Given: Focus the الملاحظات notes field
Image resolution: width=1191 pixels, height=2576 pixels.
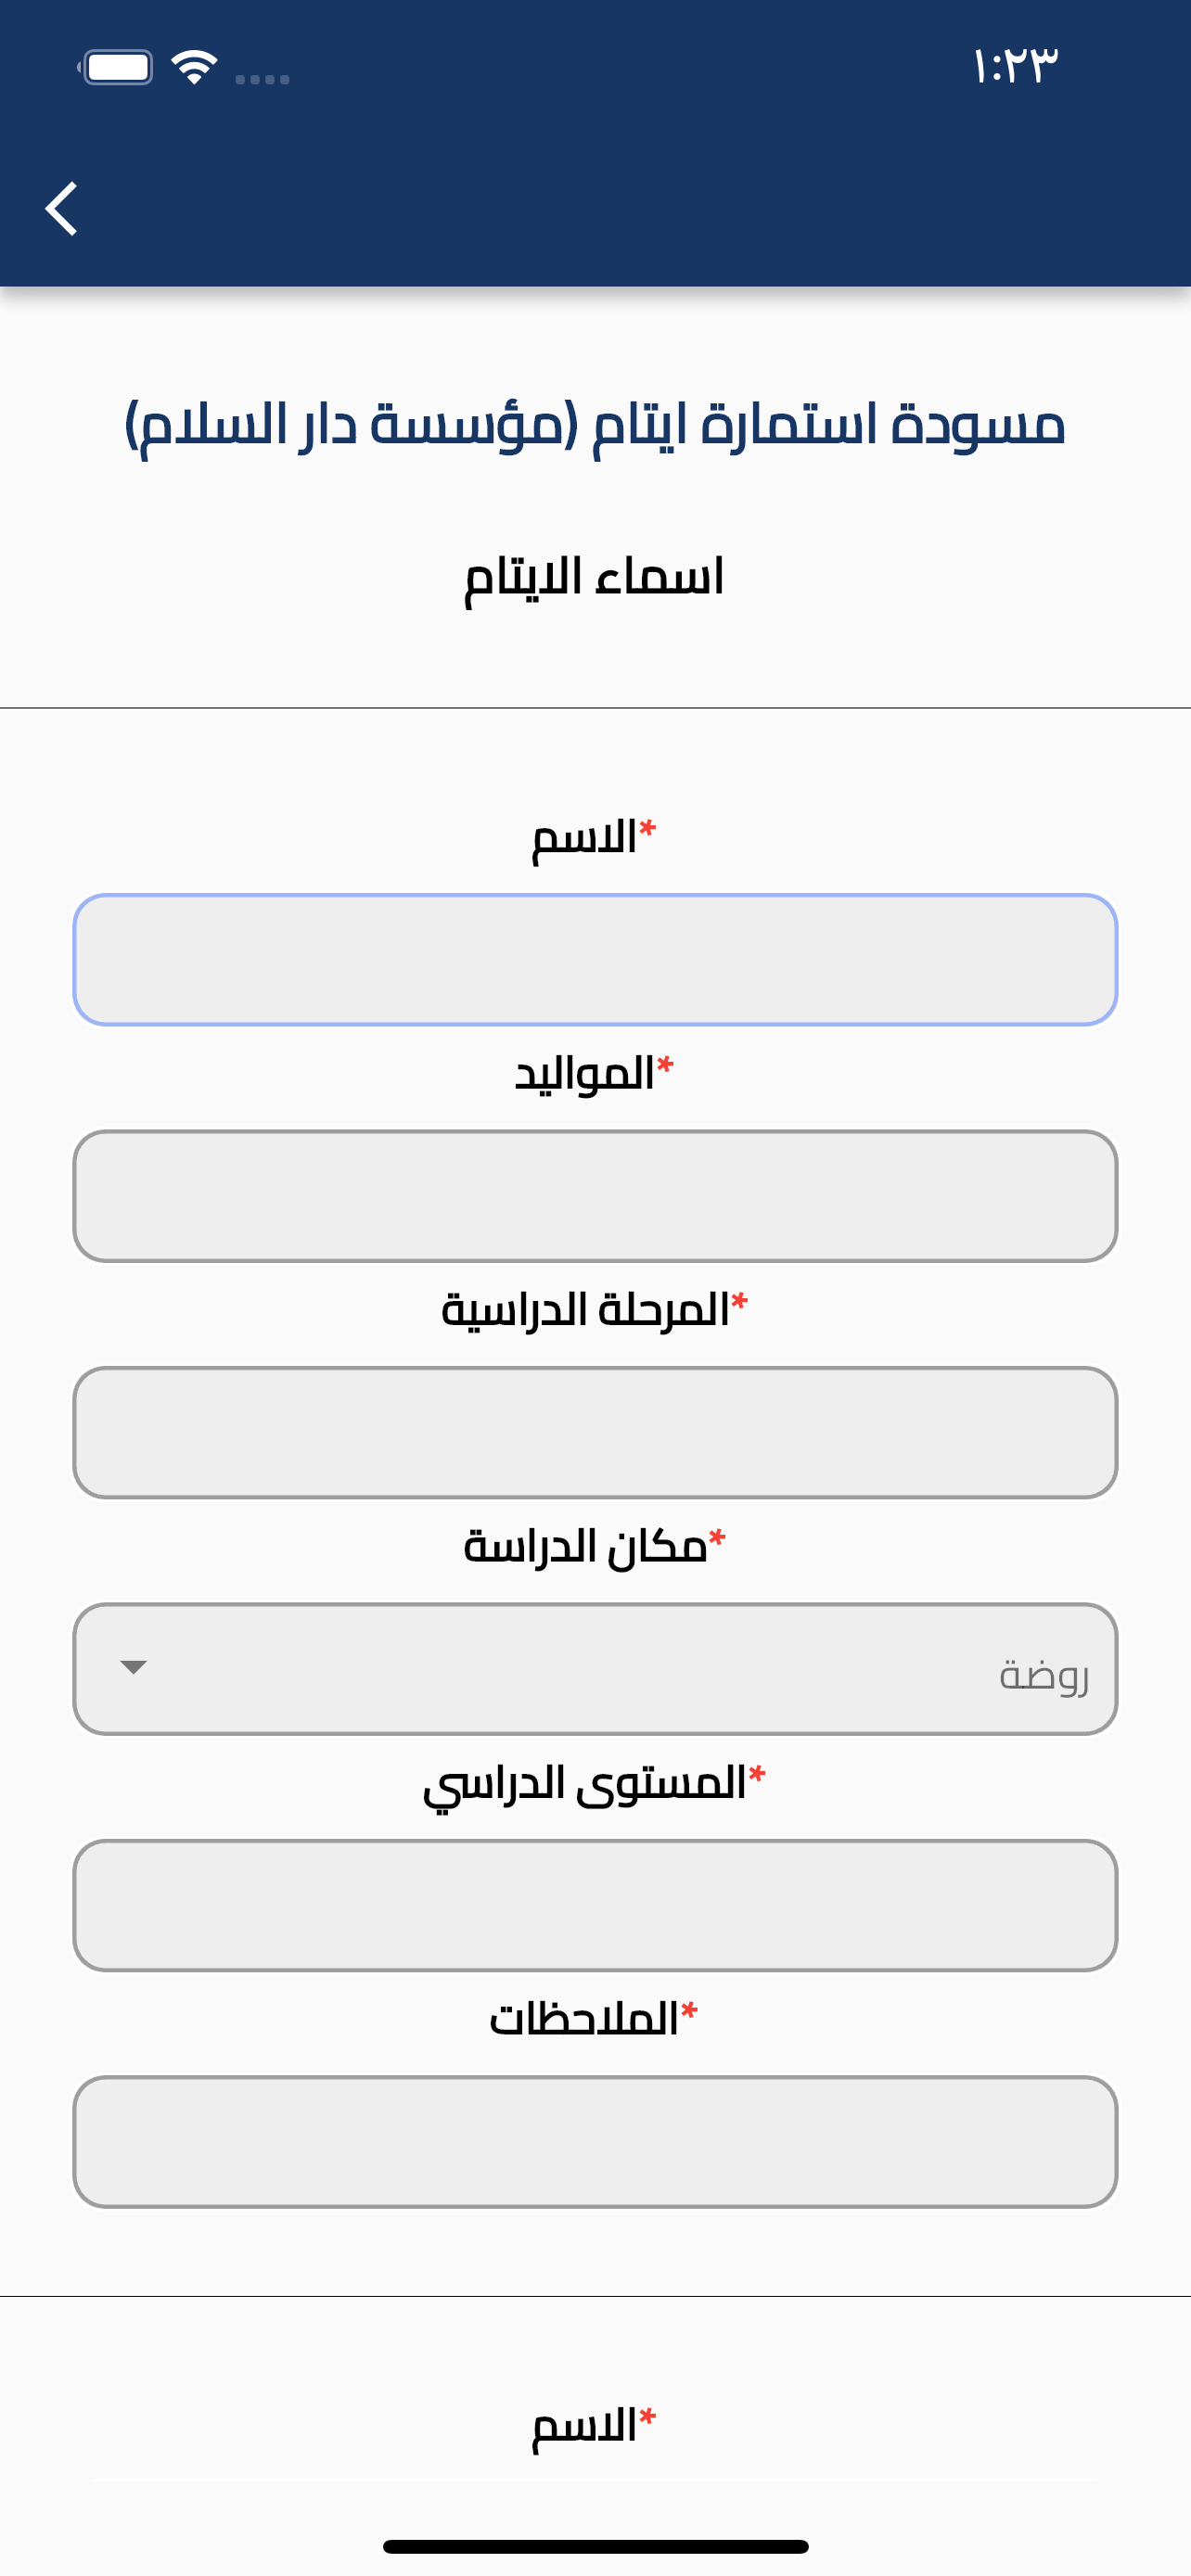Looking at the screenshot, I should tap(595, 2142).
